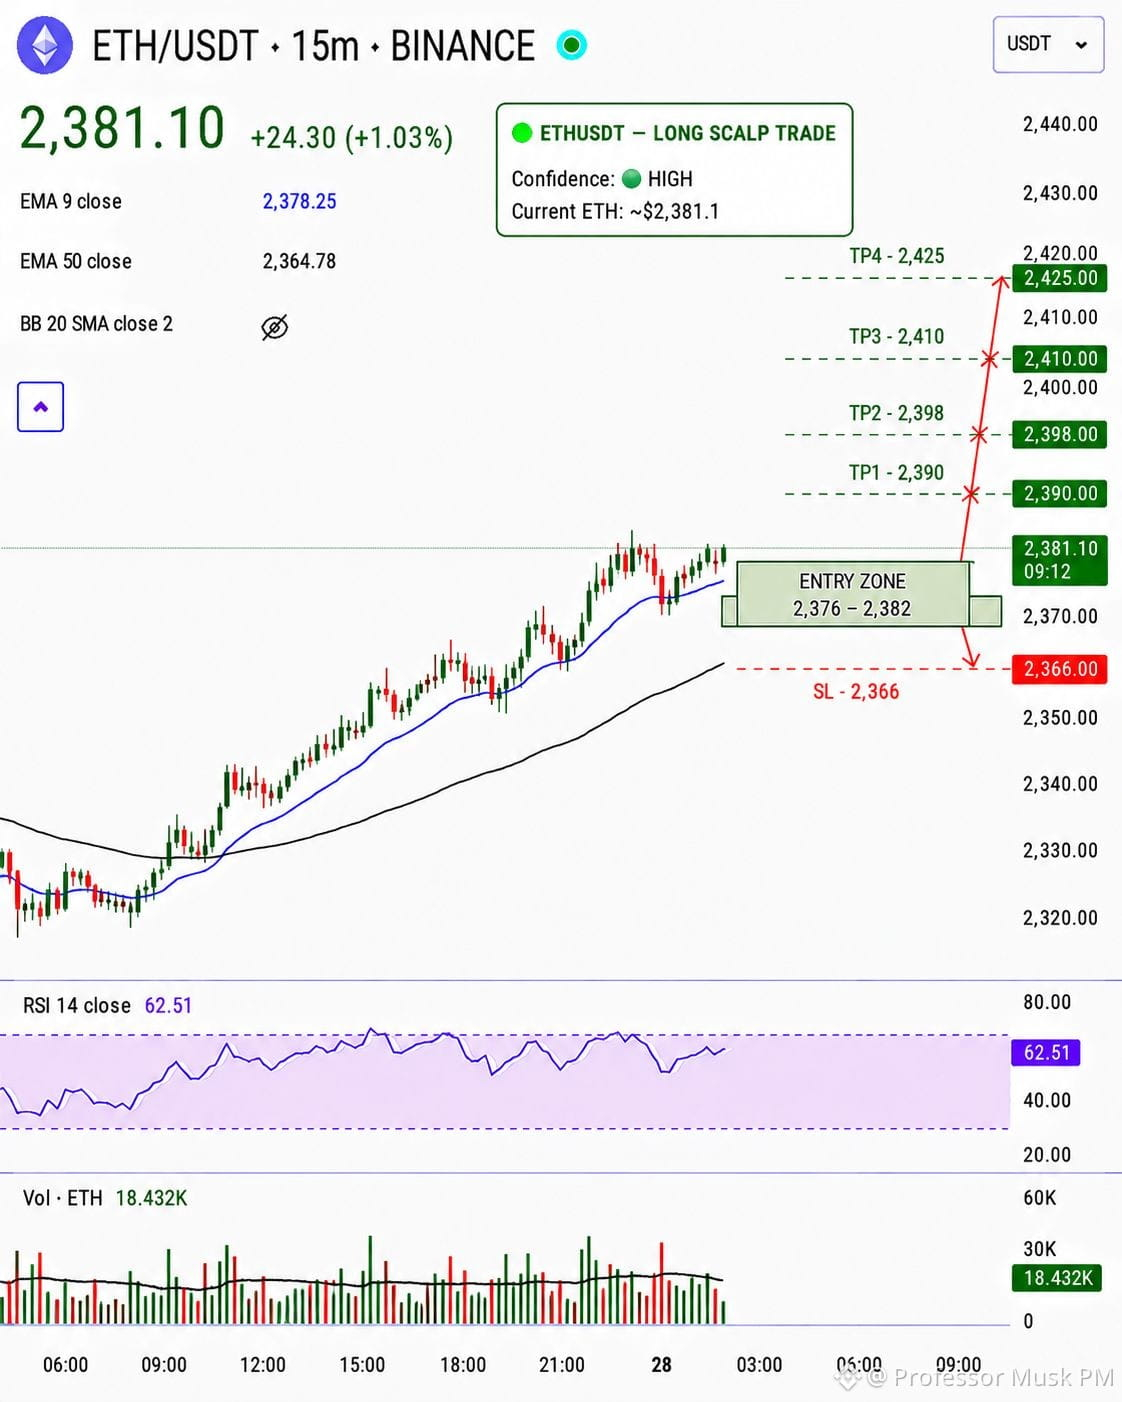Image resolution: width=1122 pixels, height=1402 pixels.
Task: Click the 06:00 time axis label at left
Action: 66,1365
